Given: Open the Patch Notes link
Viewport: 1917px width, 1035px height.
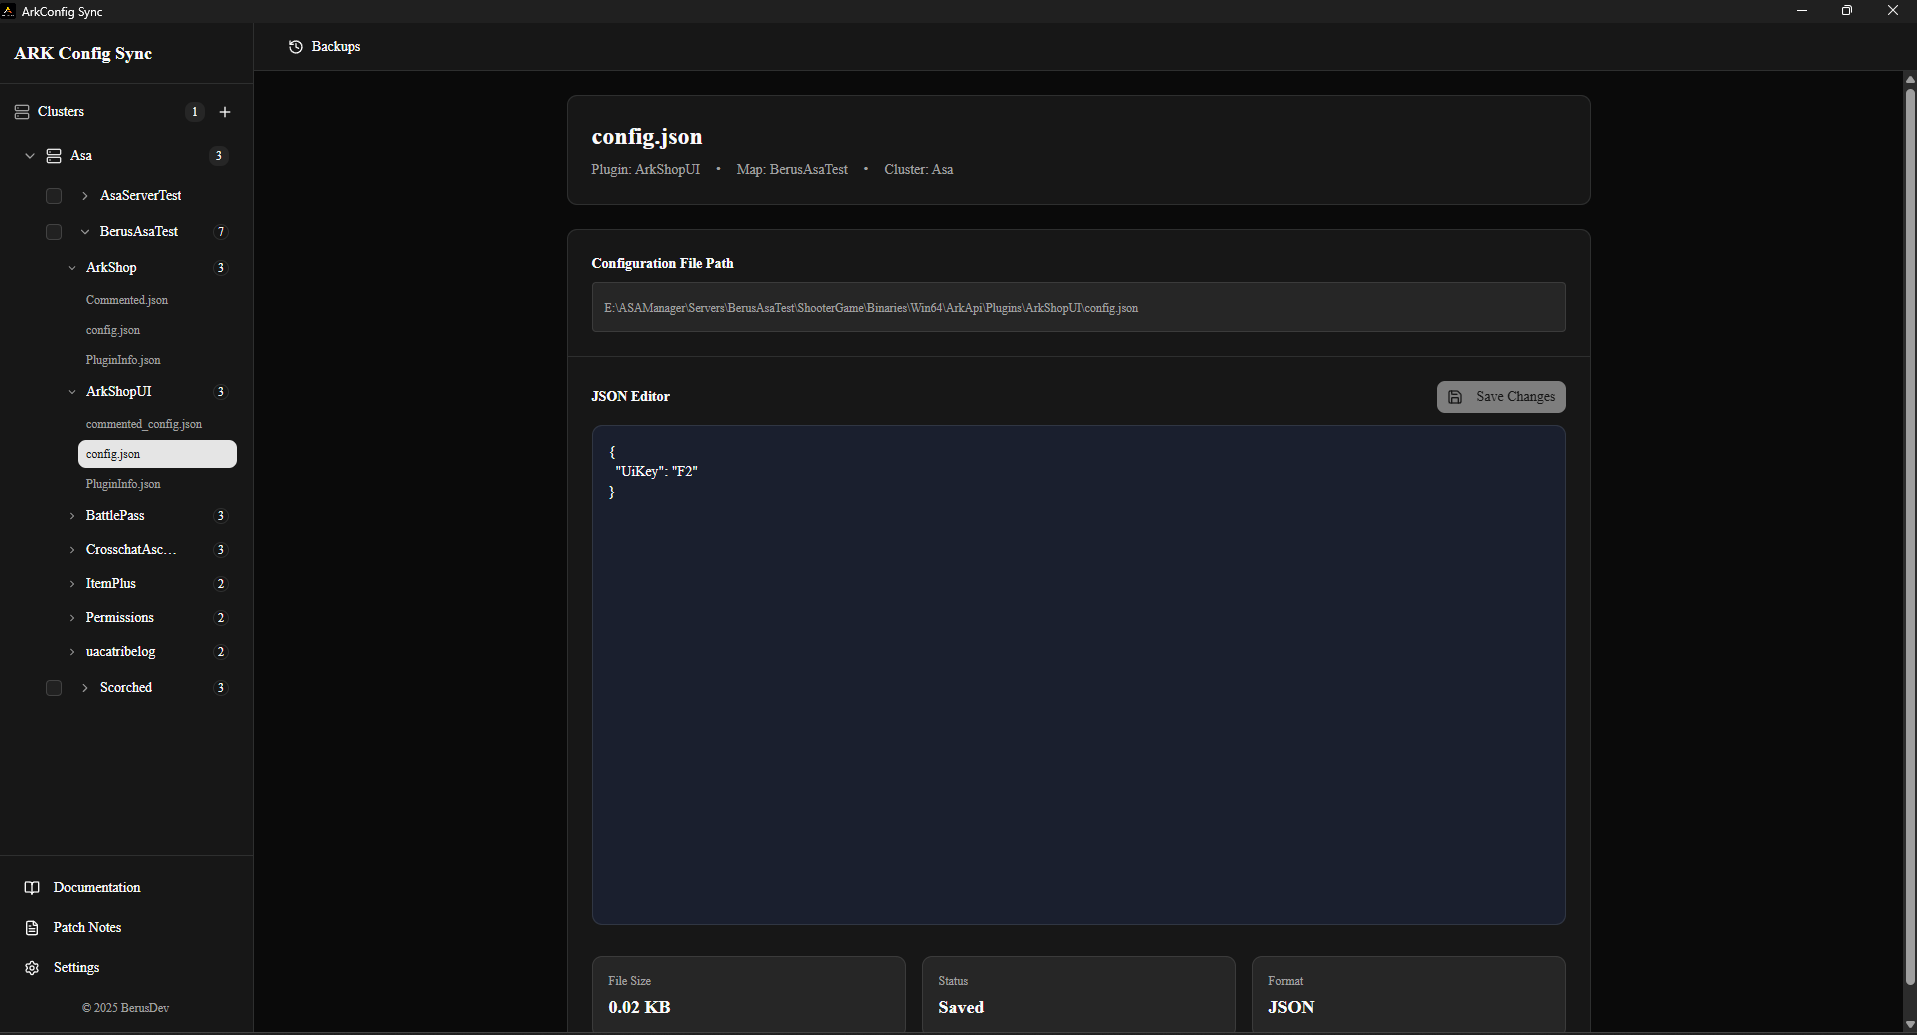Looking at the screenshot, I should pyautogui.click(x=87, y=928).
